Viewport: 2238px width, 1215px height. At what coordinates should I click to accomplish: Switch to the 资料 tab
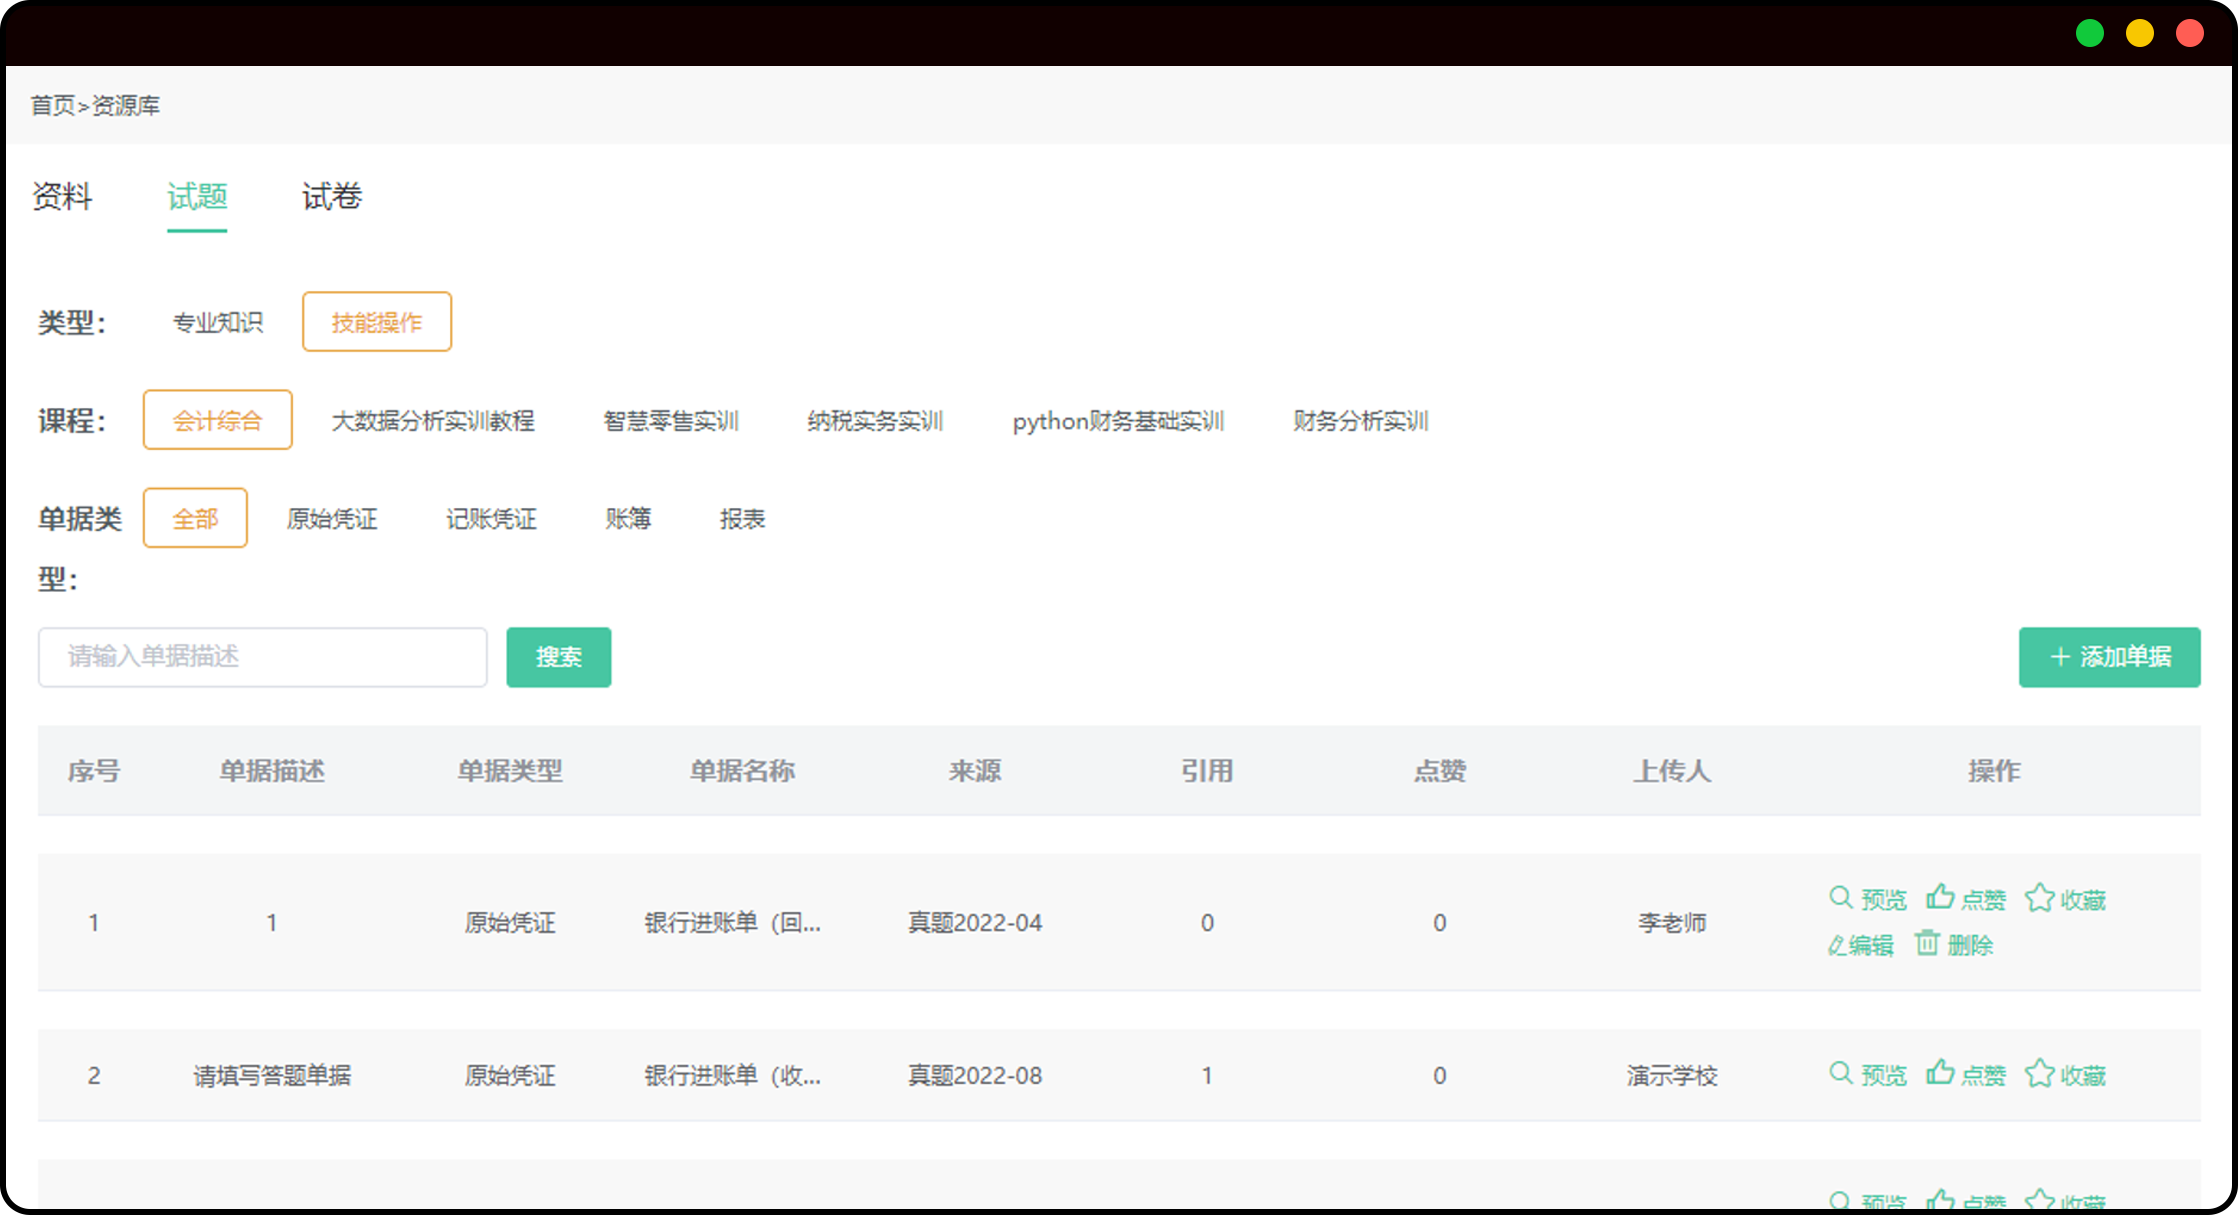(62, 197)
